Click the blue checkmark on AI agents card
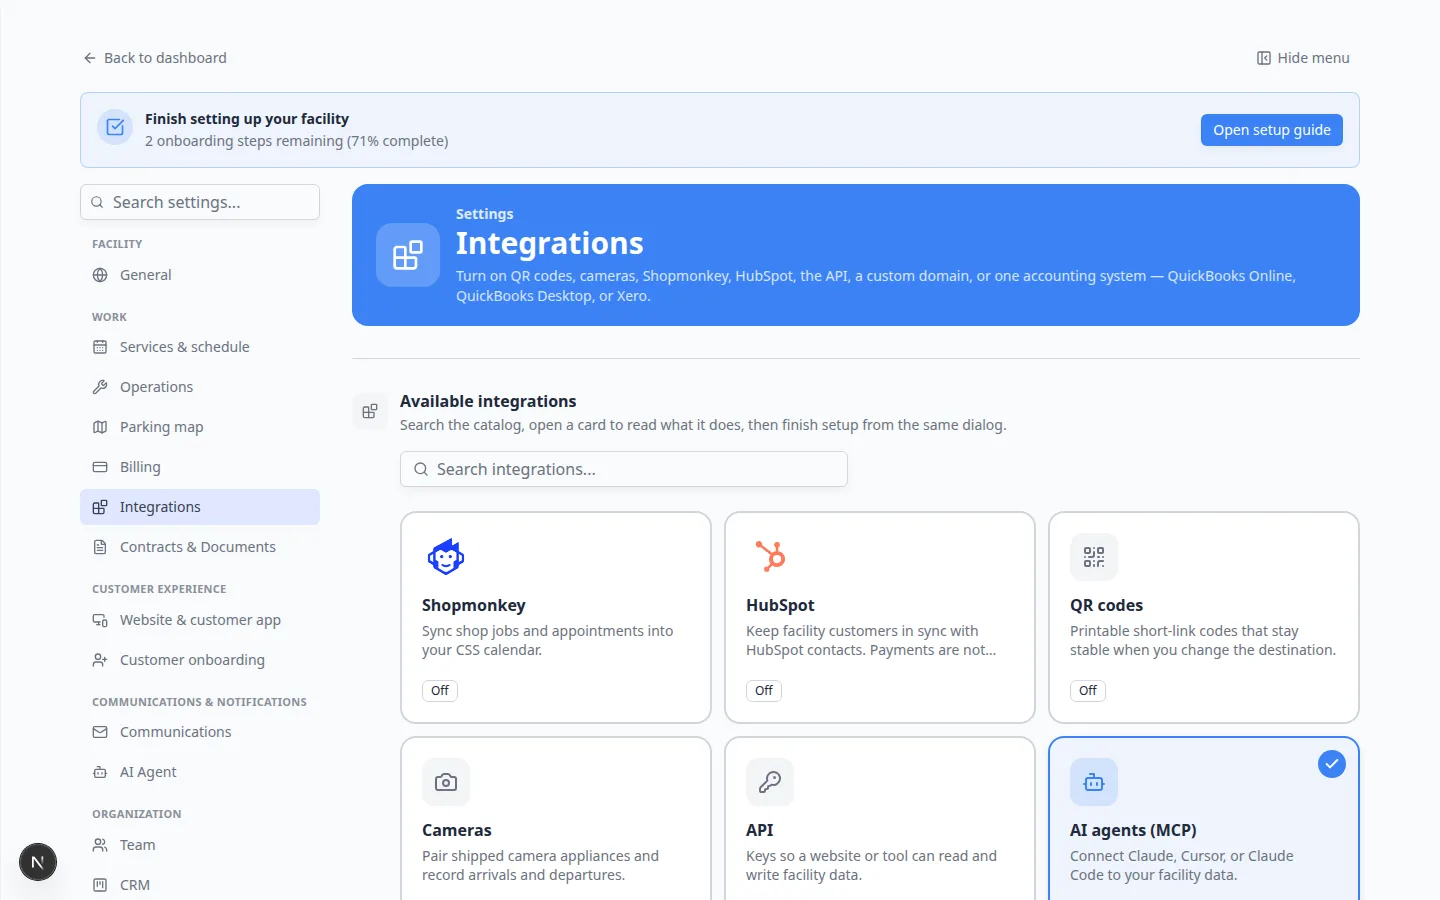Image resolution: width=1440 pixels, height=900 pixels. click(x=1332, y=764)
